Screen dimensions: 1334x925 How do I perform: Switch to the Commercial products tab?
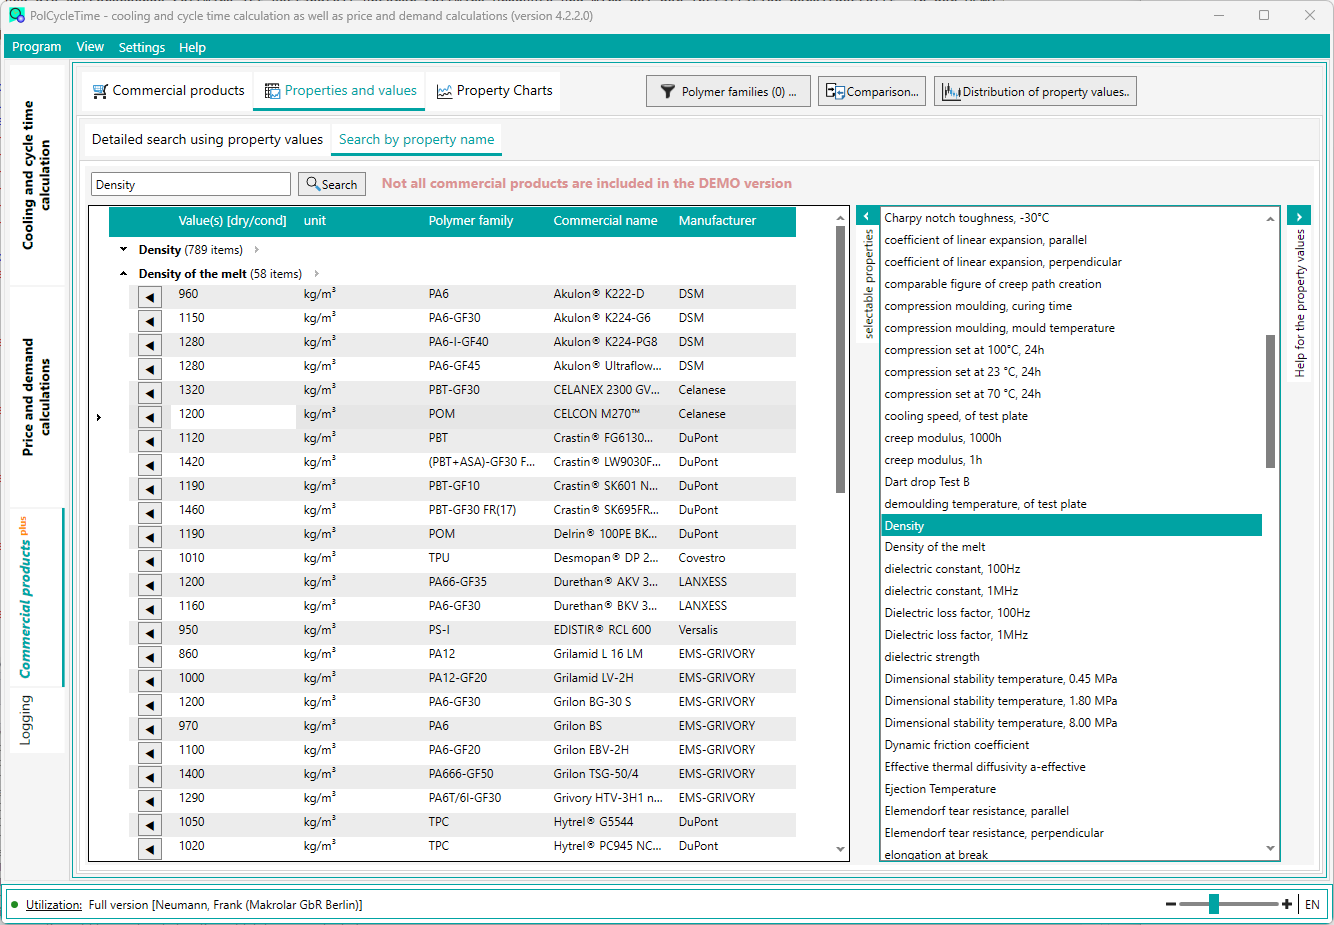168,91
